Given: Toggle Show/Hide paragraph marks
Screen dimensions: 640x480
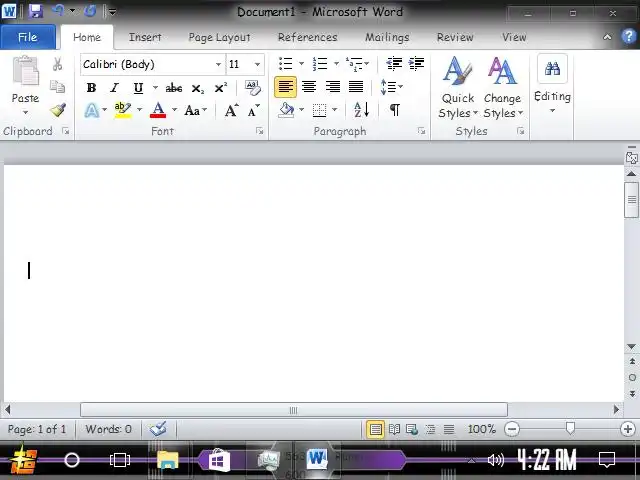Looking at the screenshot, I should tap(395, 110).
